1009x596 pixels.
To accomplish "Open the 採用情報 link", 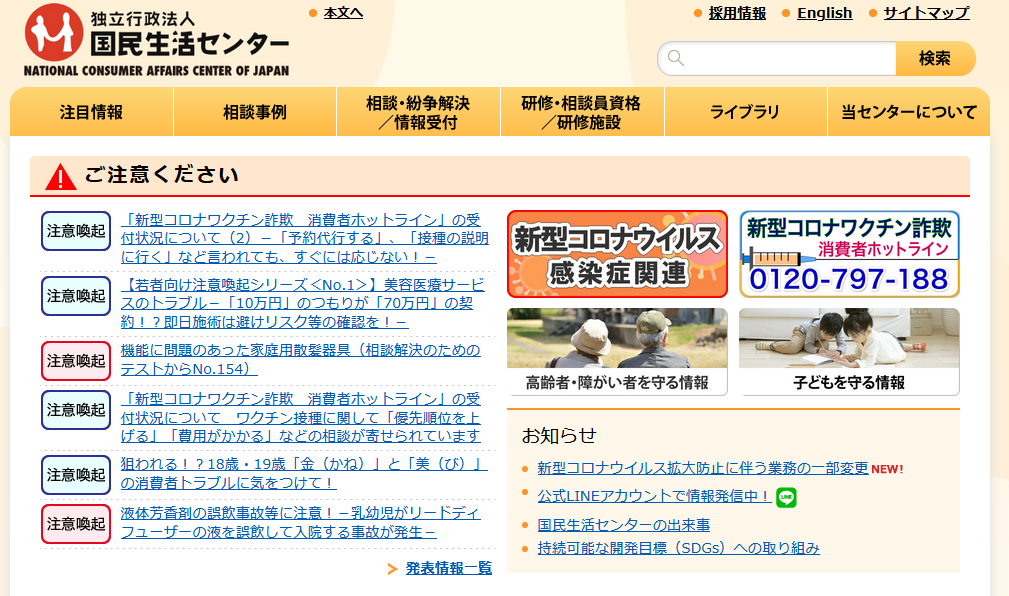I will point(737,13).
